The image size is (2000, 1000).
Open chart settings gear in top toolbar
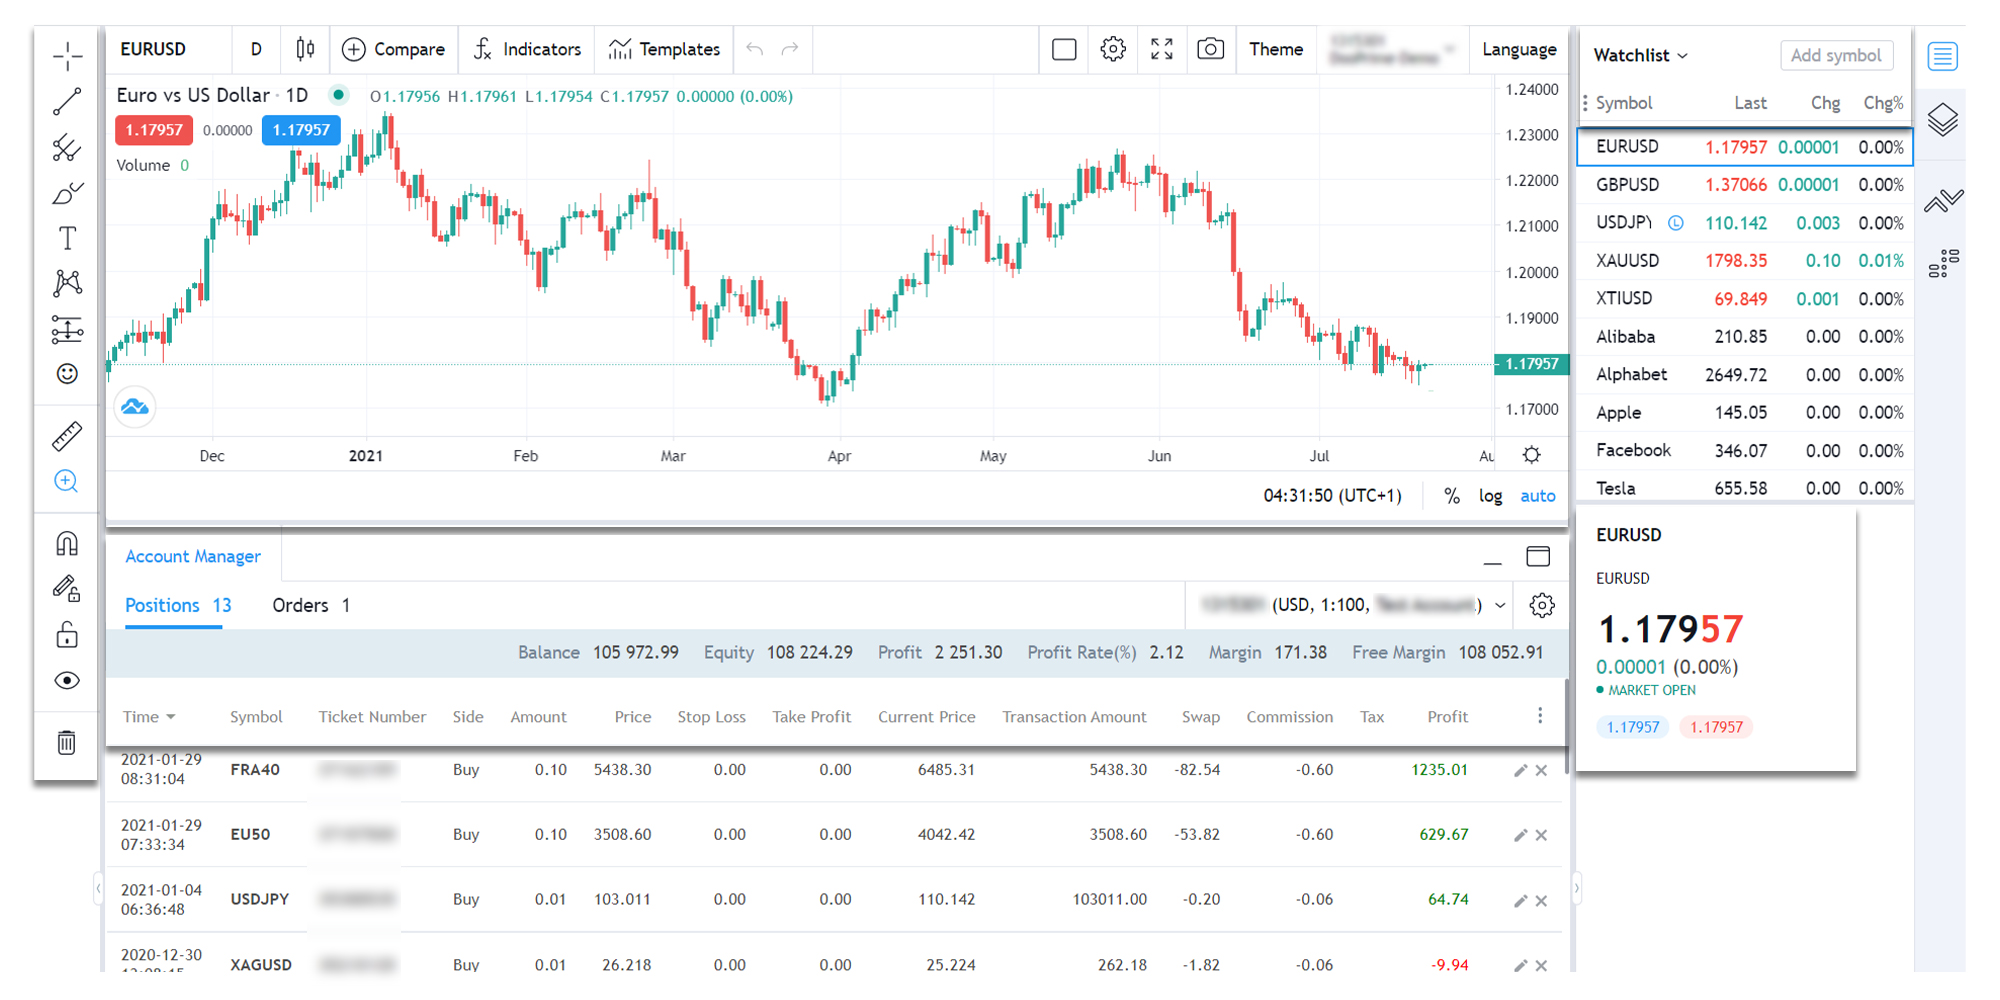click(1113, 49)
